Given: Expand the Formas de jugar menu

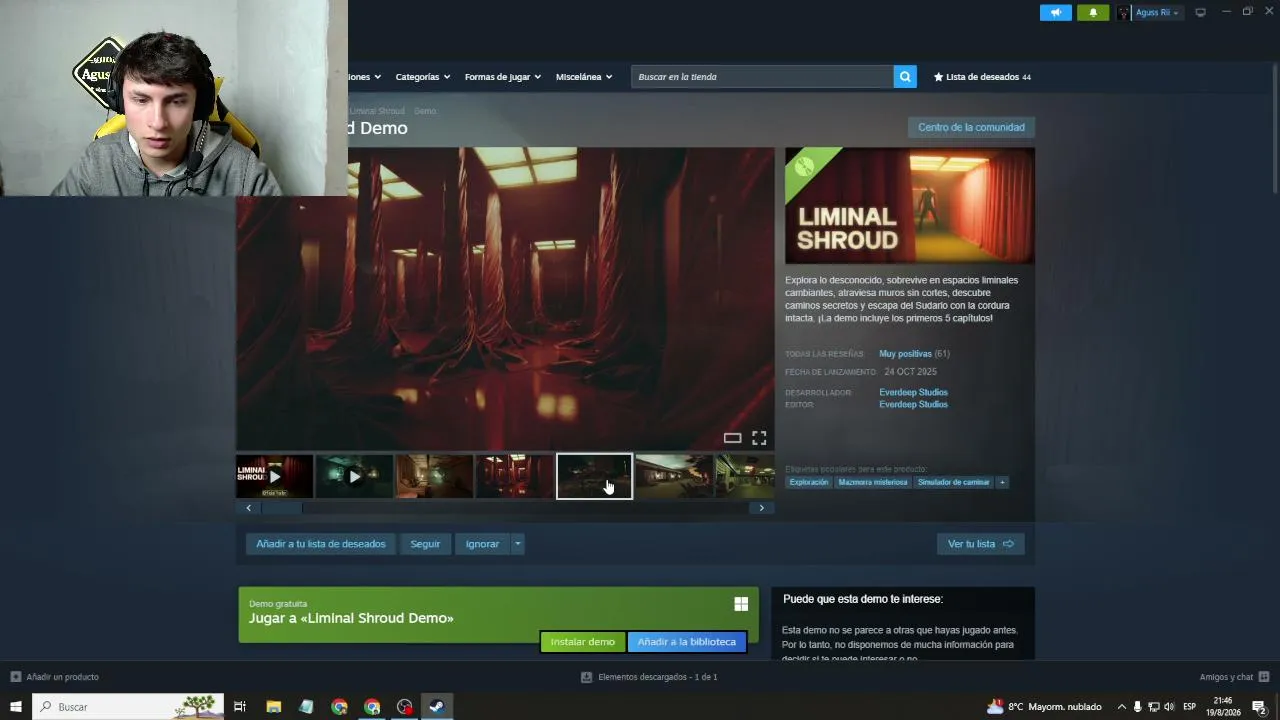Looking at the screenshot, I should point(502,77).
